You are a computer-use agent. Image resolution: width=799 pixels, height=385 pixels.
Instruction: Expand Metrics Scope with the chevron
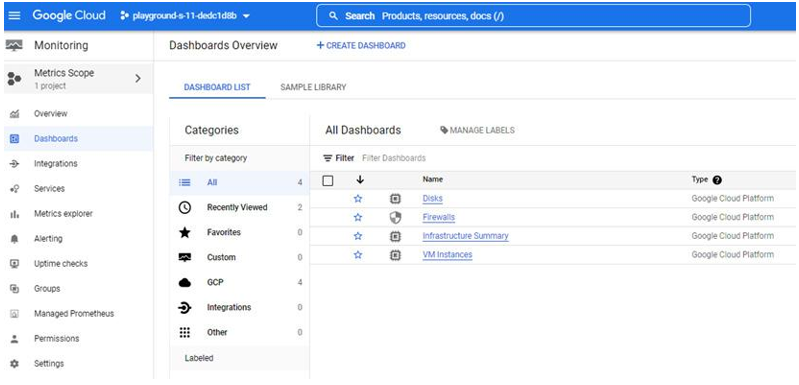tap(138, 78)
